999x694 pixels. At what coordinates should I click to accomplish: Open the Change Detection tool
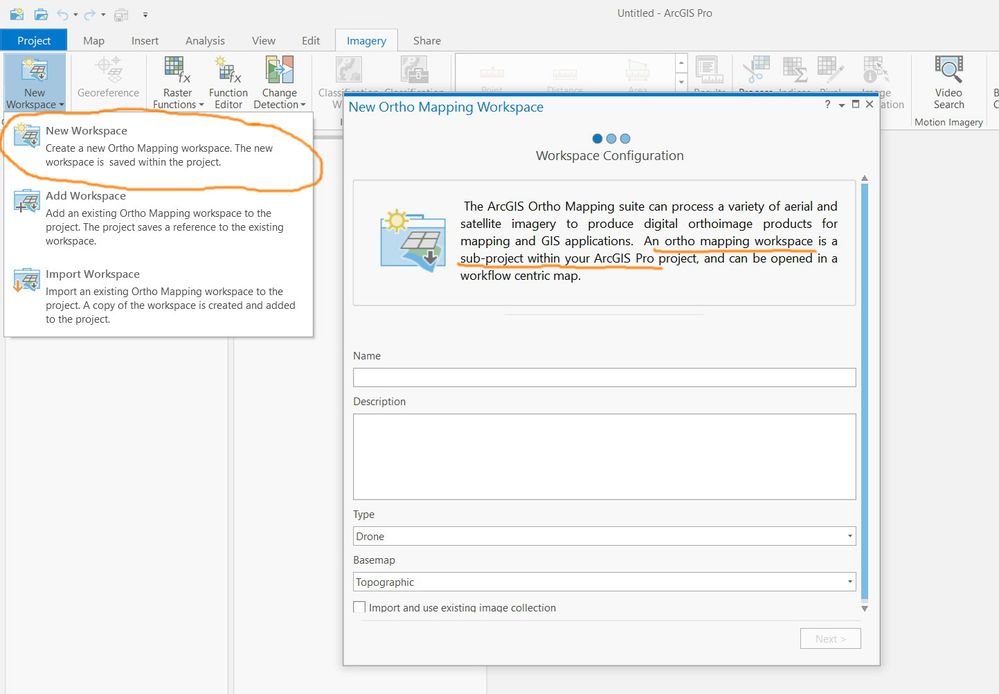tap(279, 83)
